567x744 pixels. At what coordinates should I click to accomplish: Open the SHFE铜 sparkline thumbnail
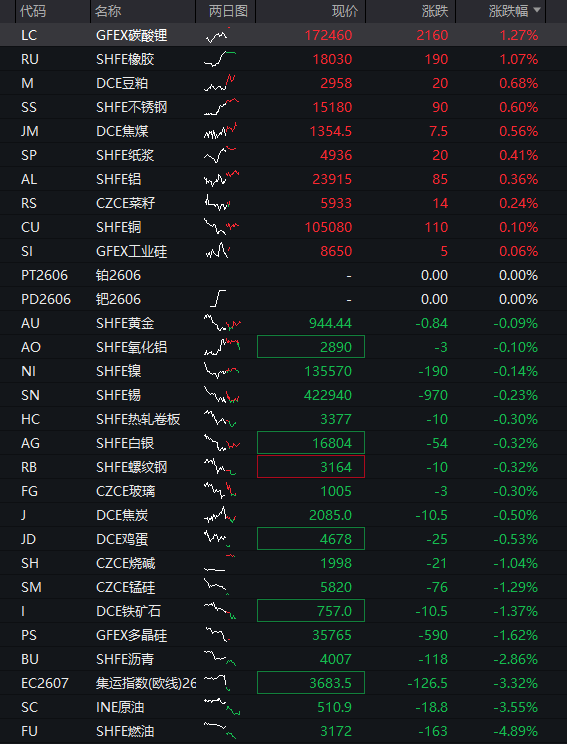click(x=222, y=227)
